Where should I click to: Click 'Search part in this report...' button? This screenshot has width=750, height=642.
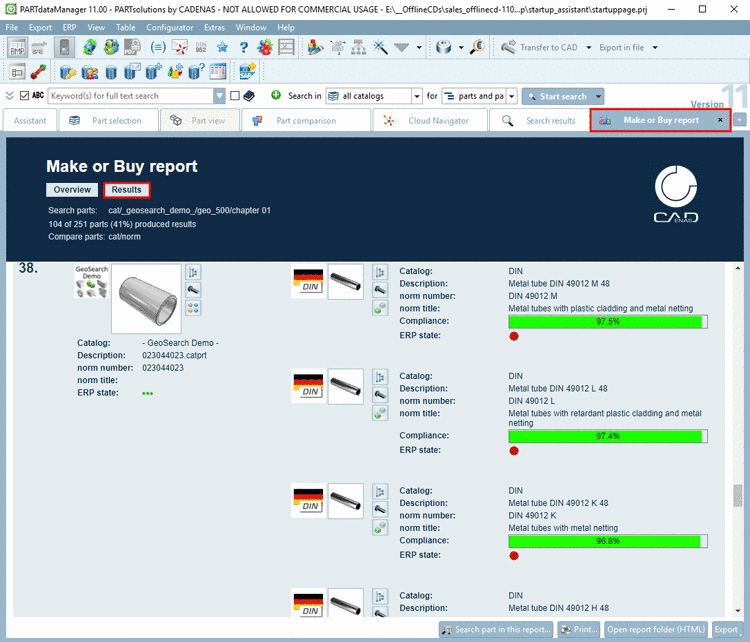(x=496, y=630)
